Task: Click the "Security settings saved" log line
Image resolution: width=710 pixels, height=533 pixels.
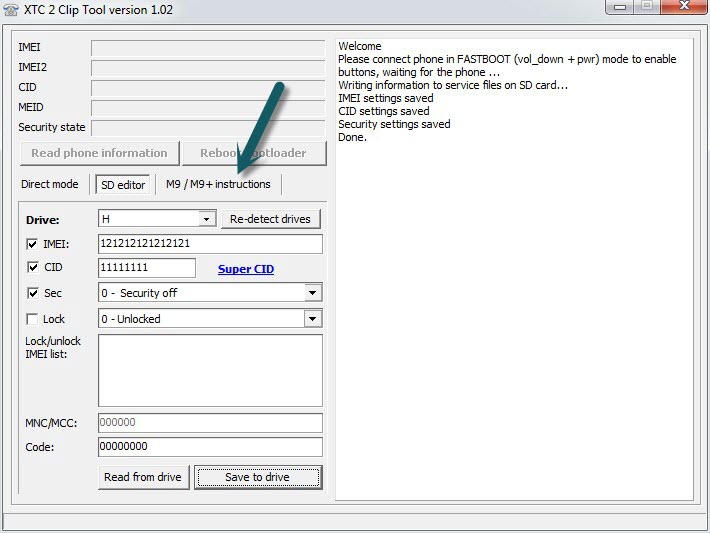Action: tap(394, 124)
